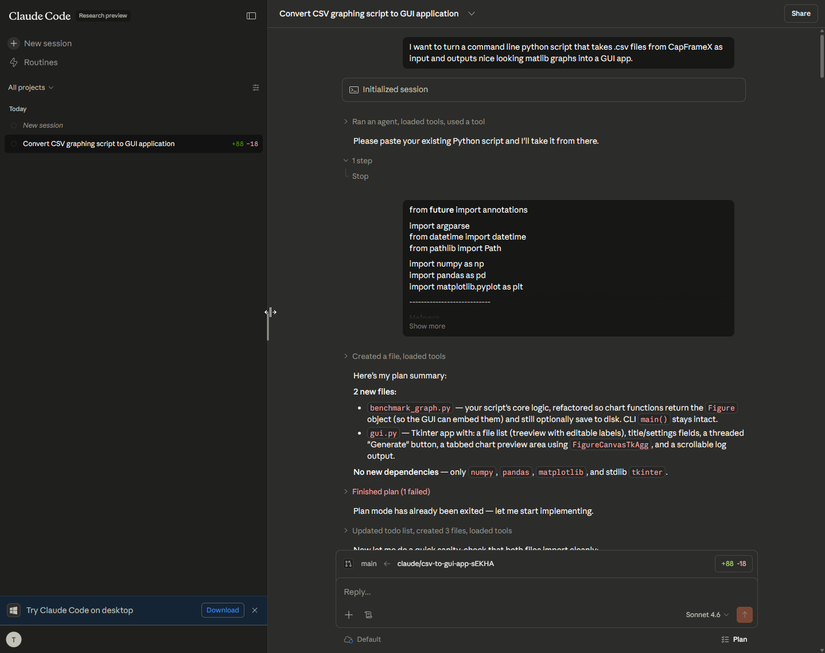Toggle Plan mode
Image resolution: width=825 pixels, height=653 pixels.
734,639
